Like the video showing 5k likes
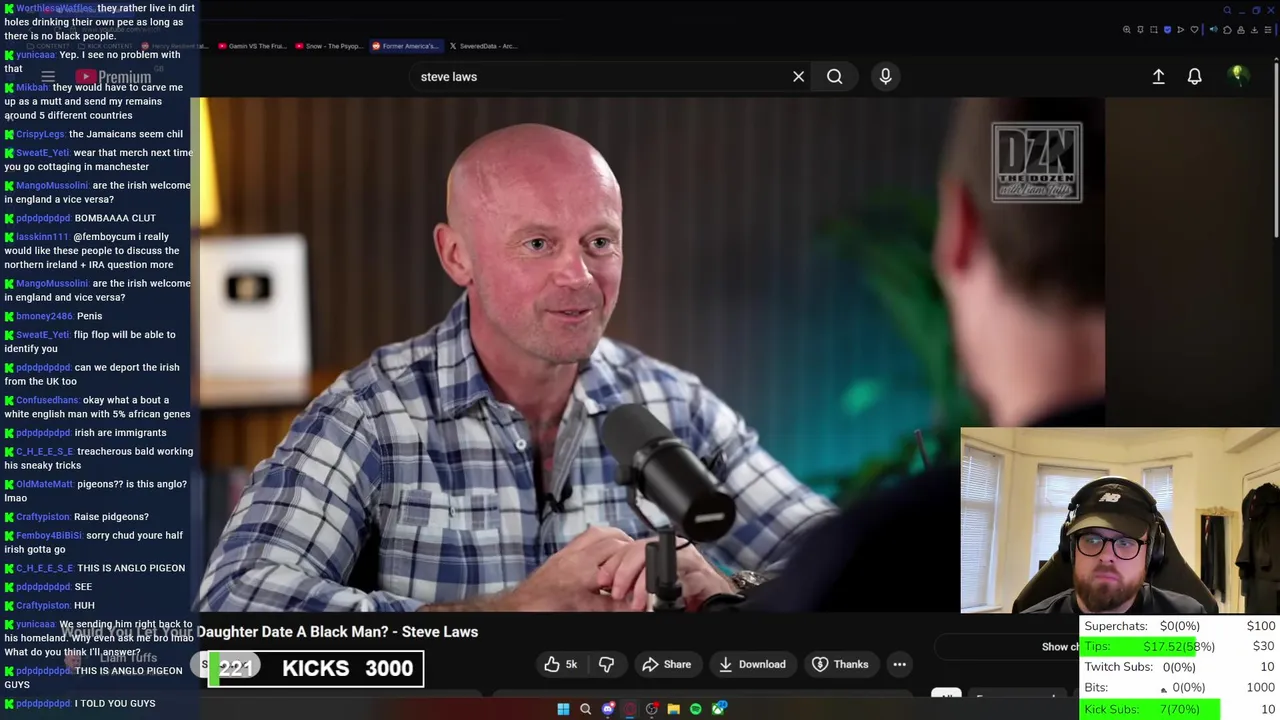 [560, 664]
